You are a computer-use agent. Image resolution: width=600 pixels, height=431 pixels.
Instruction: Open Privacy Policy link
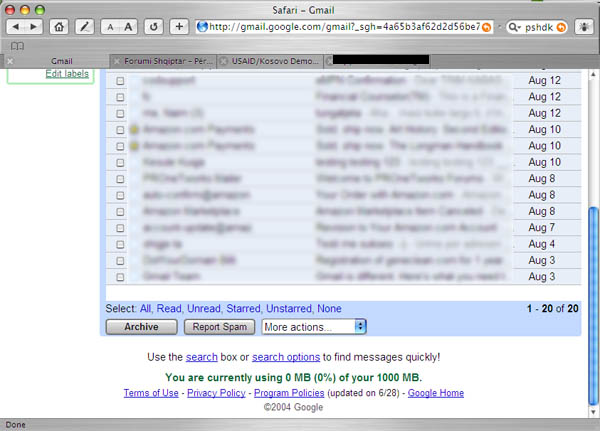[216, 393]
